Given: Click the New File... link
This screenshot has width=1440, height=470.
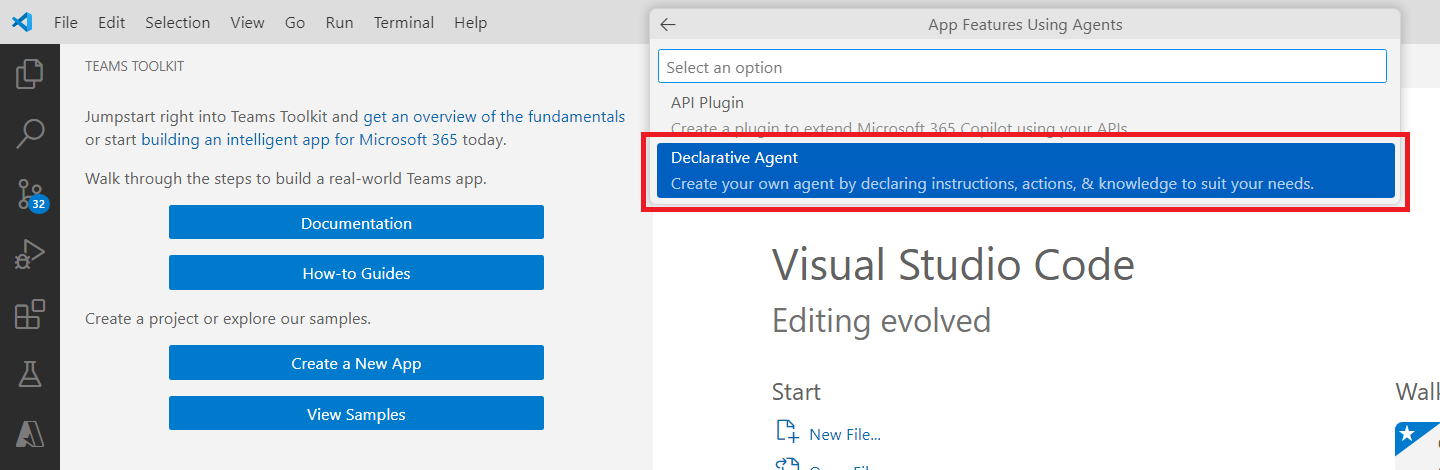Looking at the screenshot, I should tap(844, 434).
